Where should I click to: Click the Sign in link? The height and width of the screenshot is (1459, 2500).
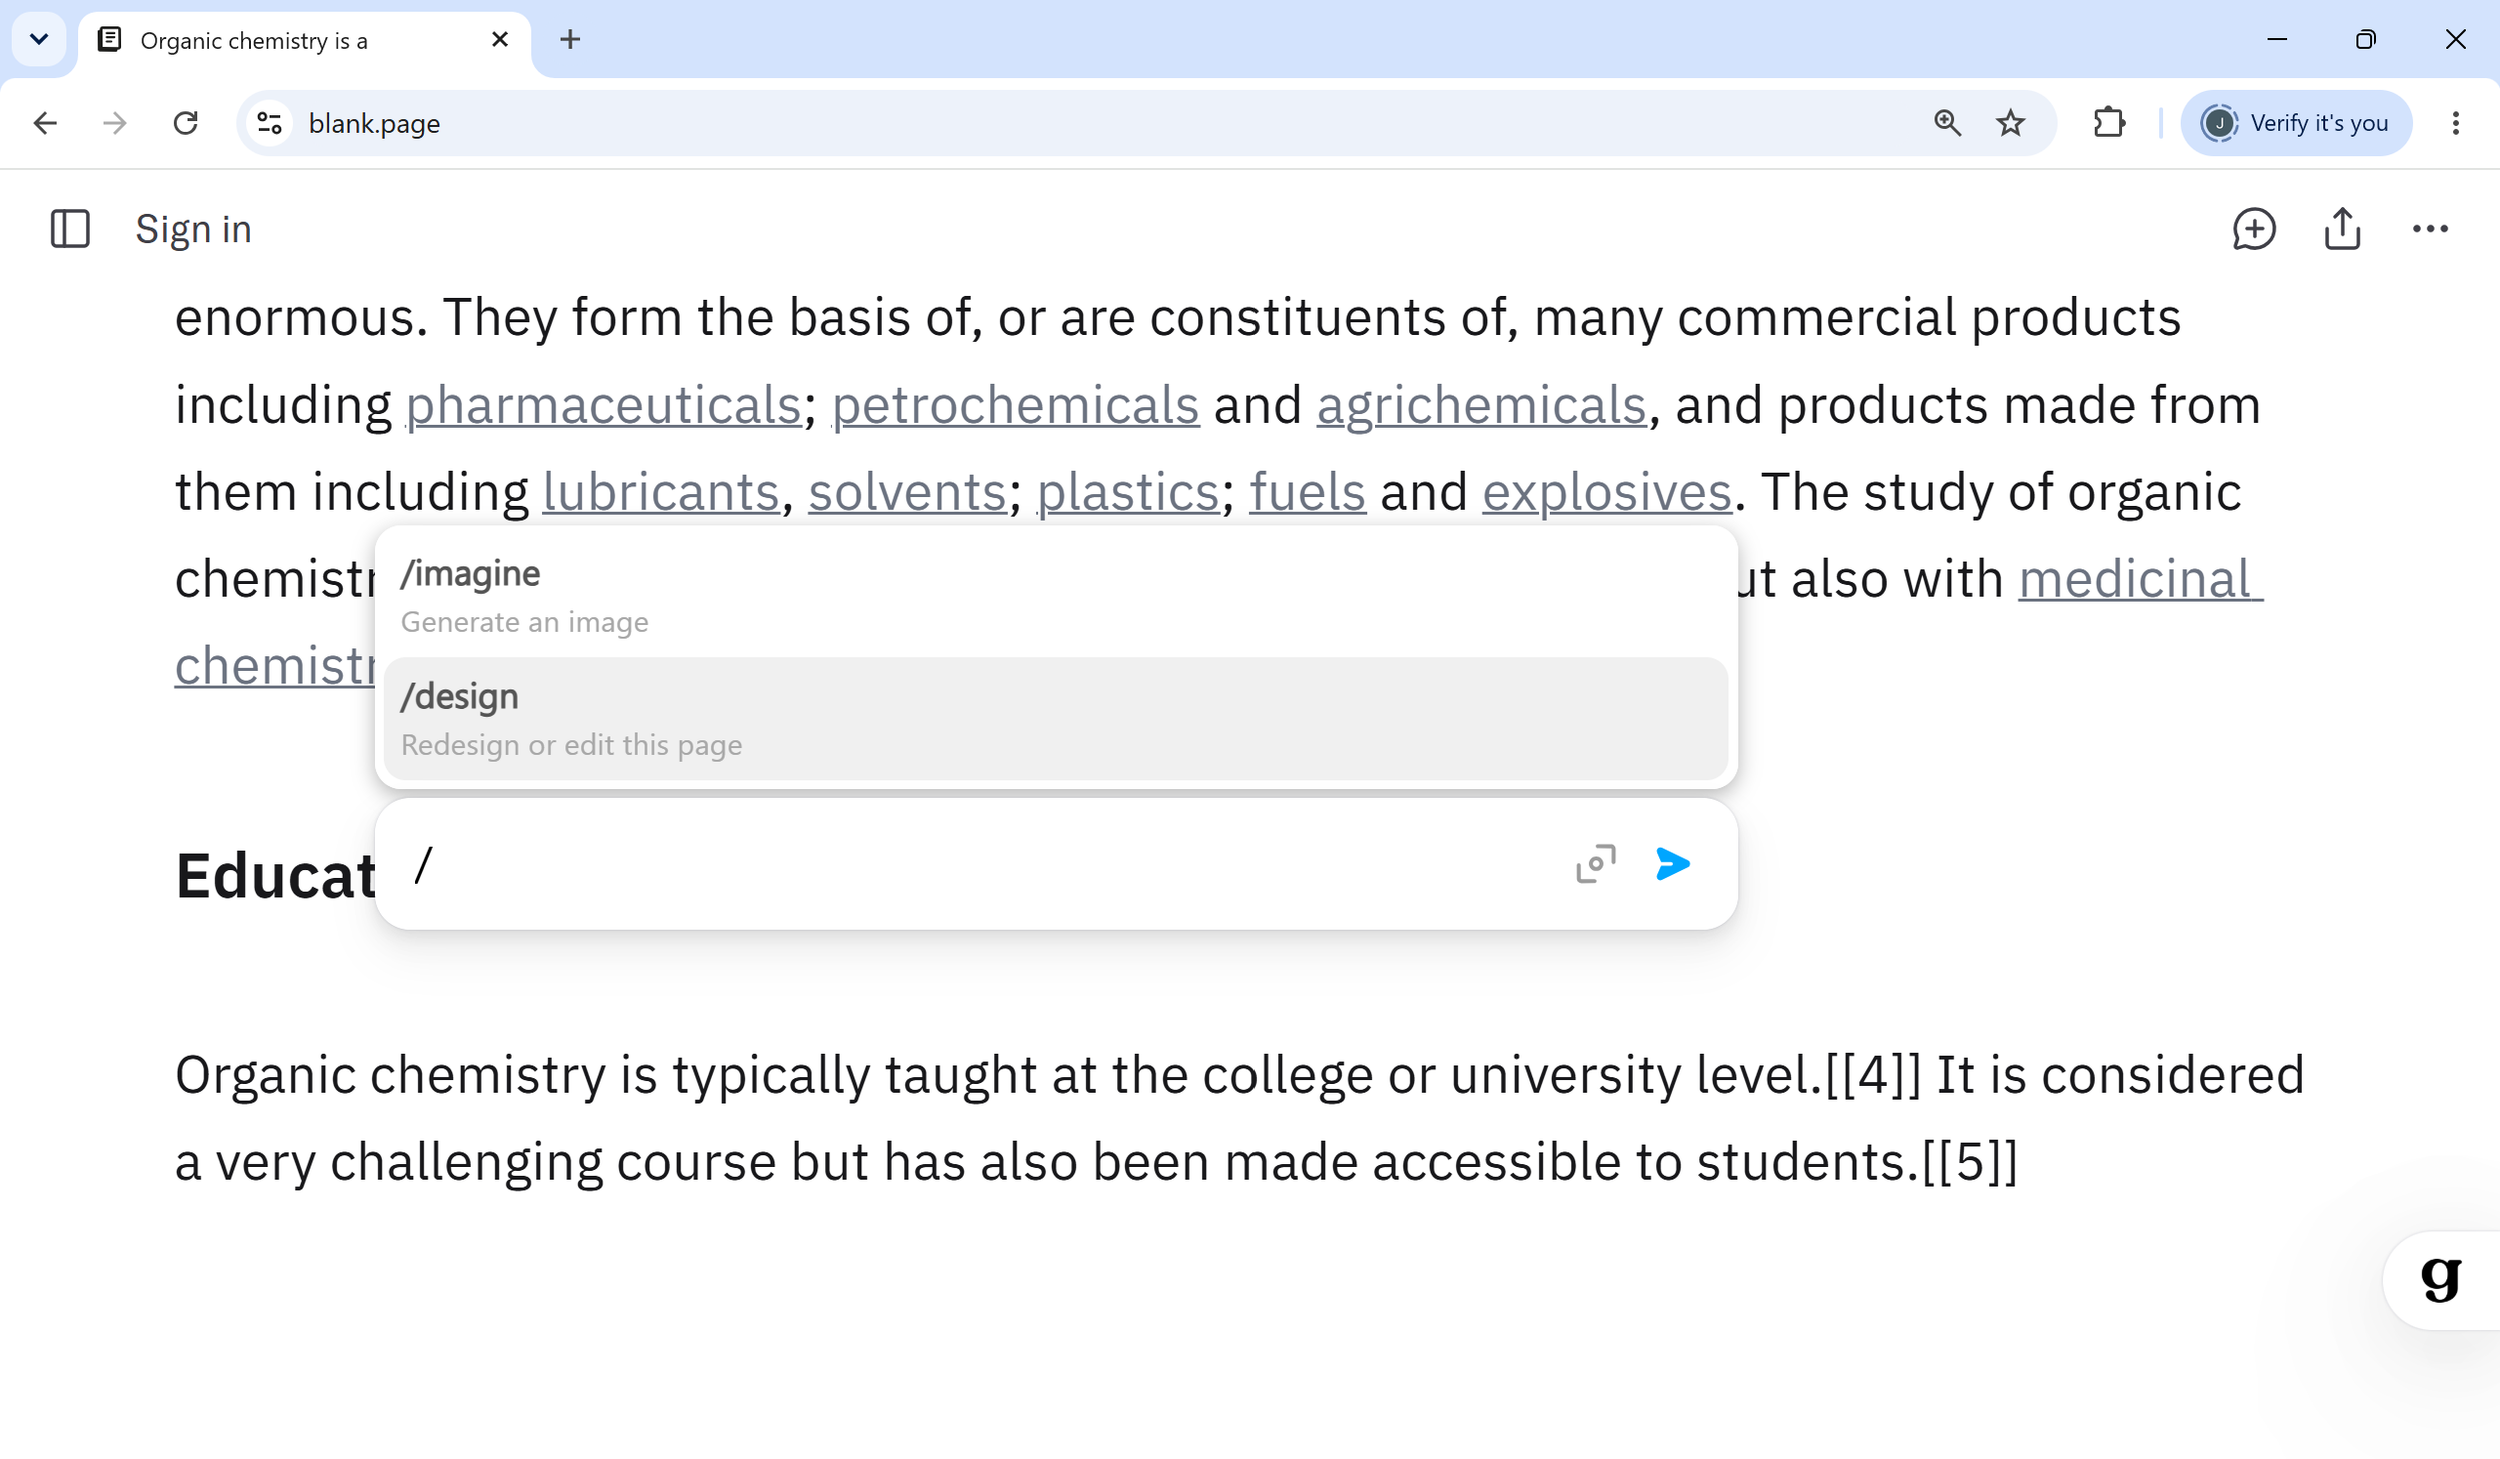pos(193,229)
